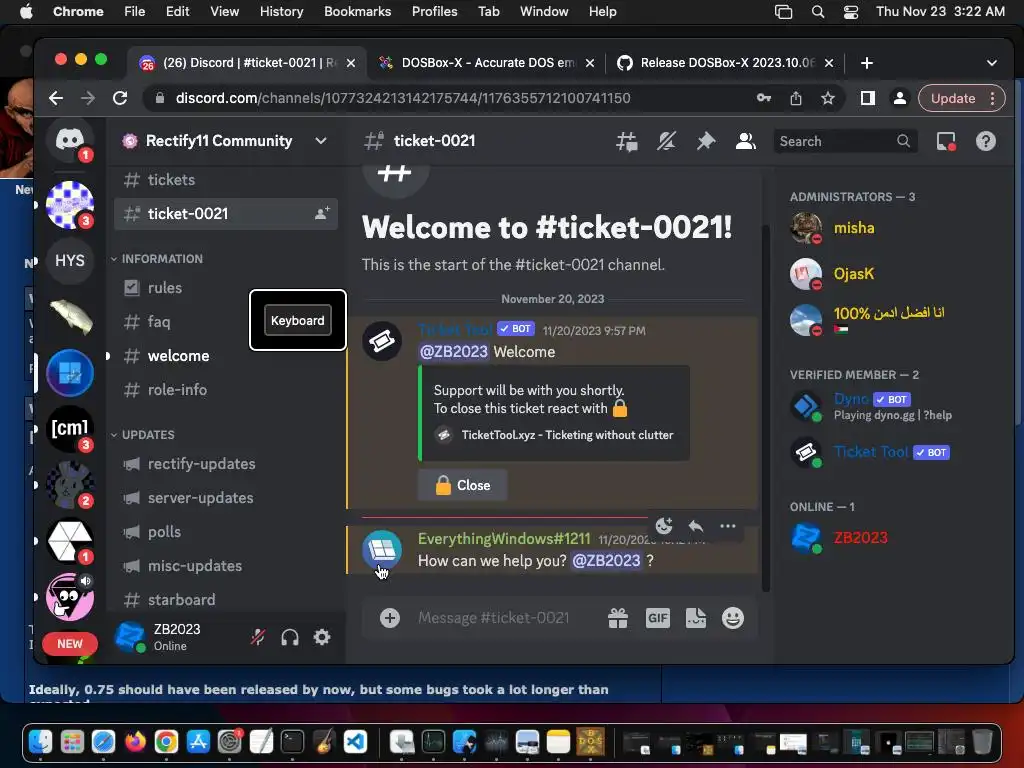Screen dimensions: 1024x768
Task: Open more options on EverythingWindows message
Action: click(x=728, y=526)
